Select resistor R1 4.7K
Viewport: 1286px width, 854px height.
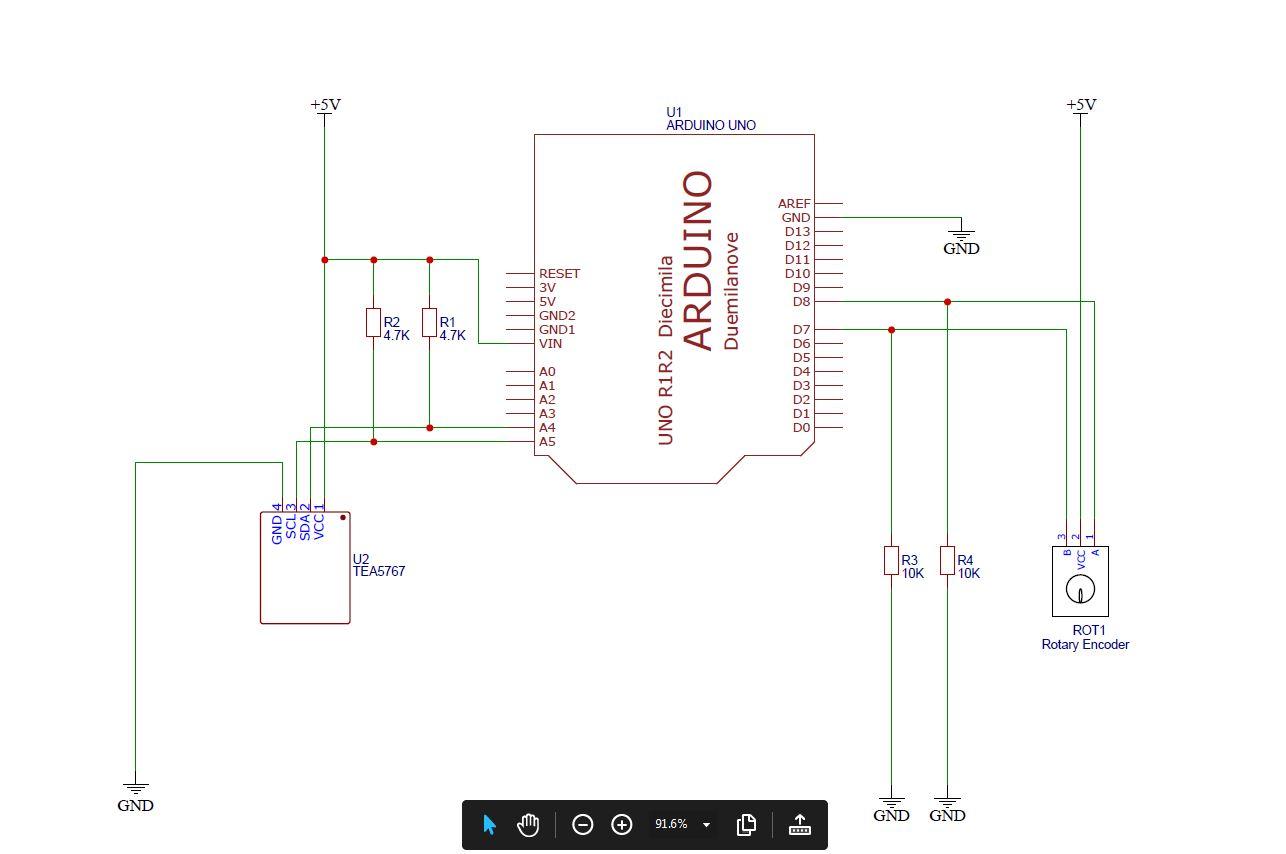click(x=429, y=320)
